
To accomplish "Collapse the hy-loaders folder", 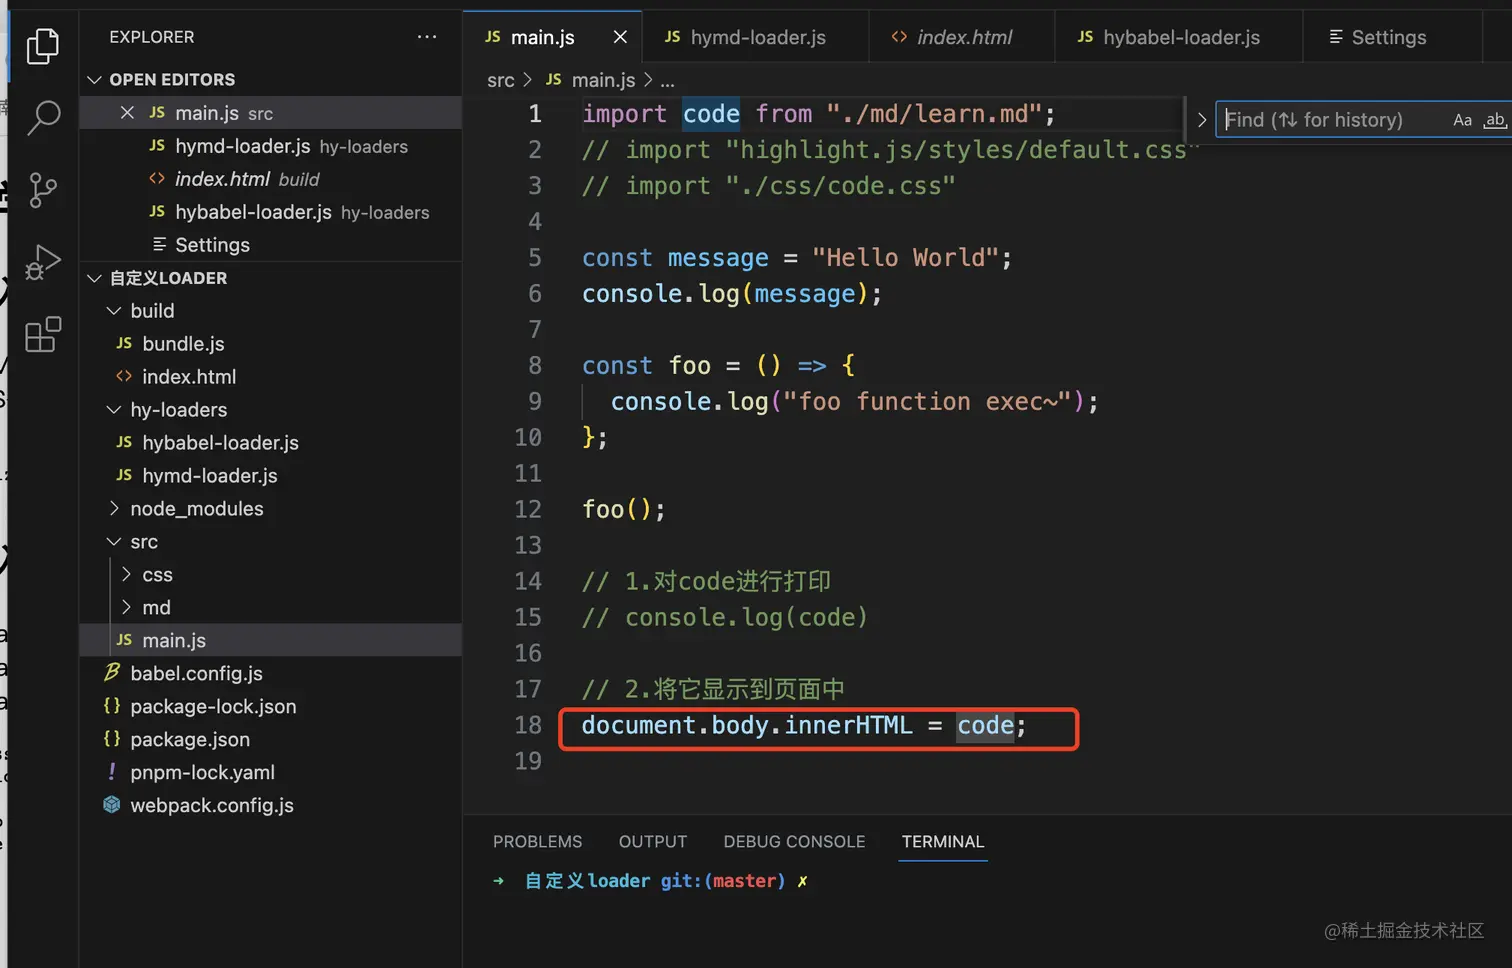I will 114,410.
